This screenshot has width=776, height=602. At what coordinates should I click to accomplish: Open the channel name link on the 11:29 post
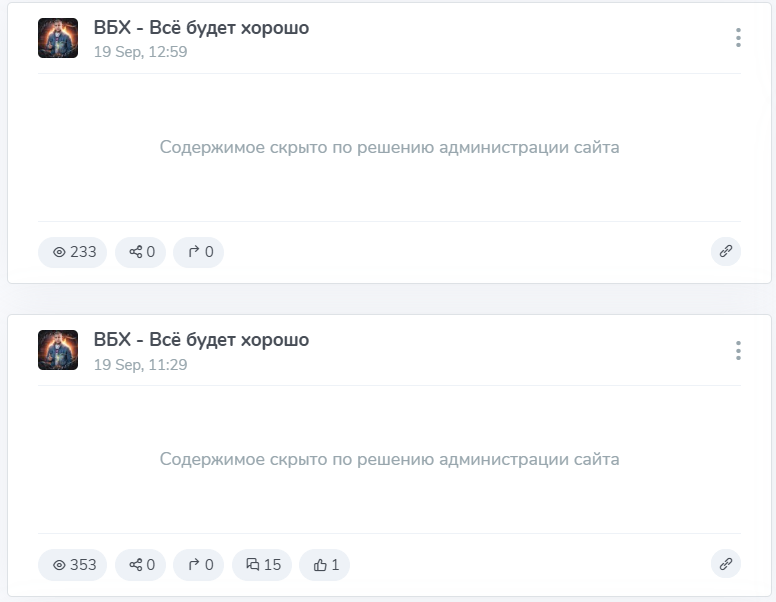click(x=201, y=340)
